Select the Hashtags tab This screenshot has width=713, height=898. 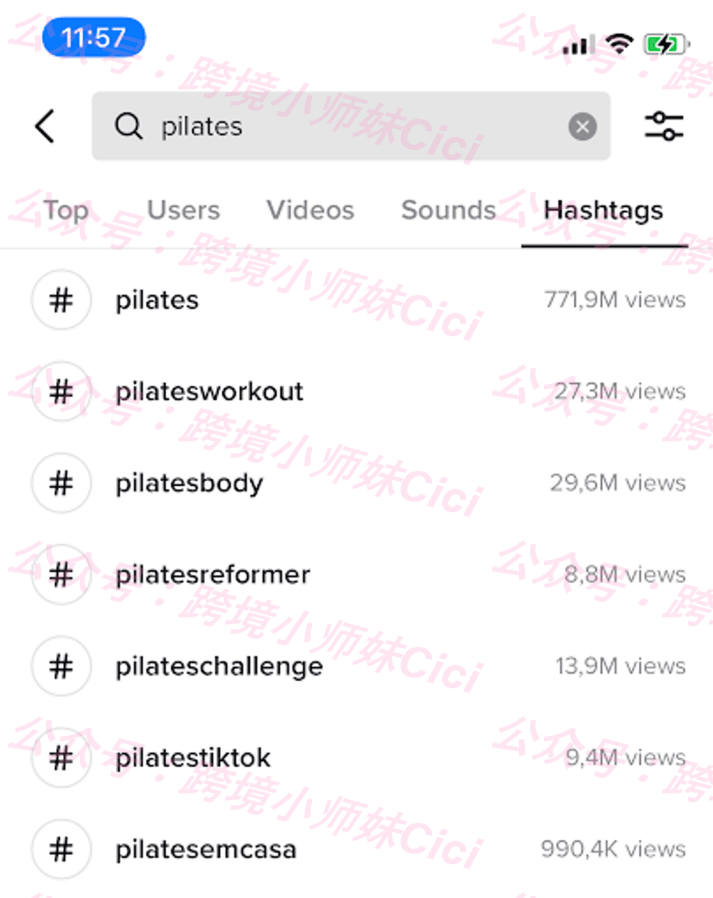(604, 211)
